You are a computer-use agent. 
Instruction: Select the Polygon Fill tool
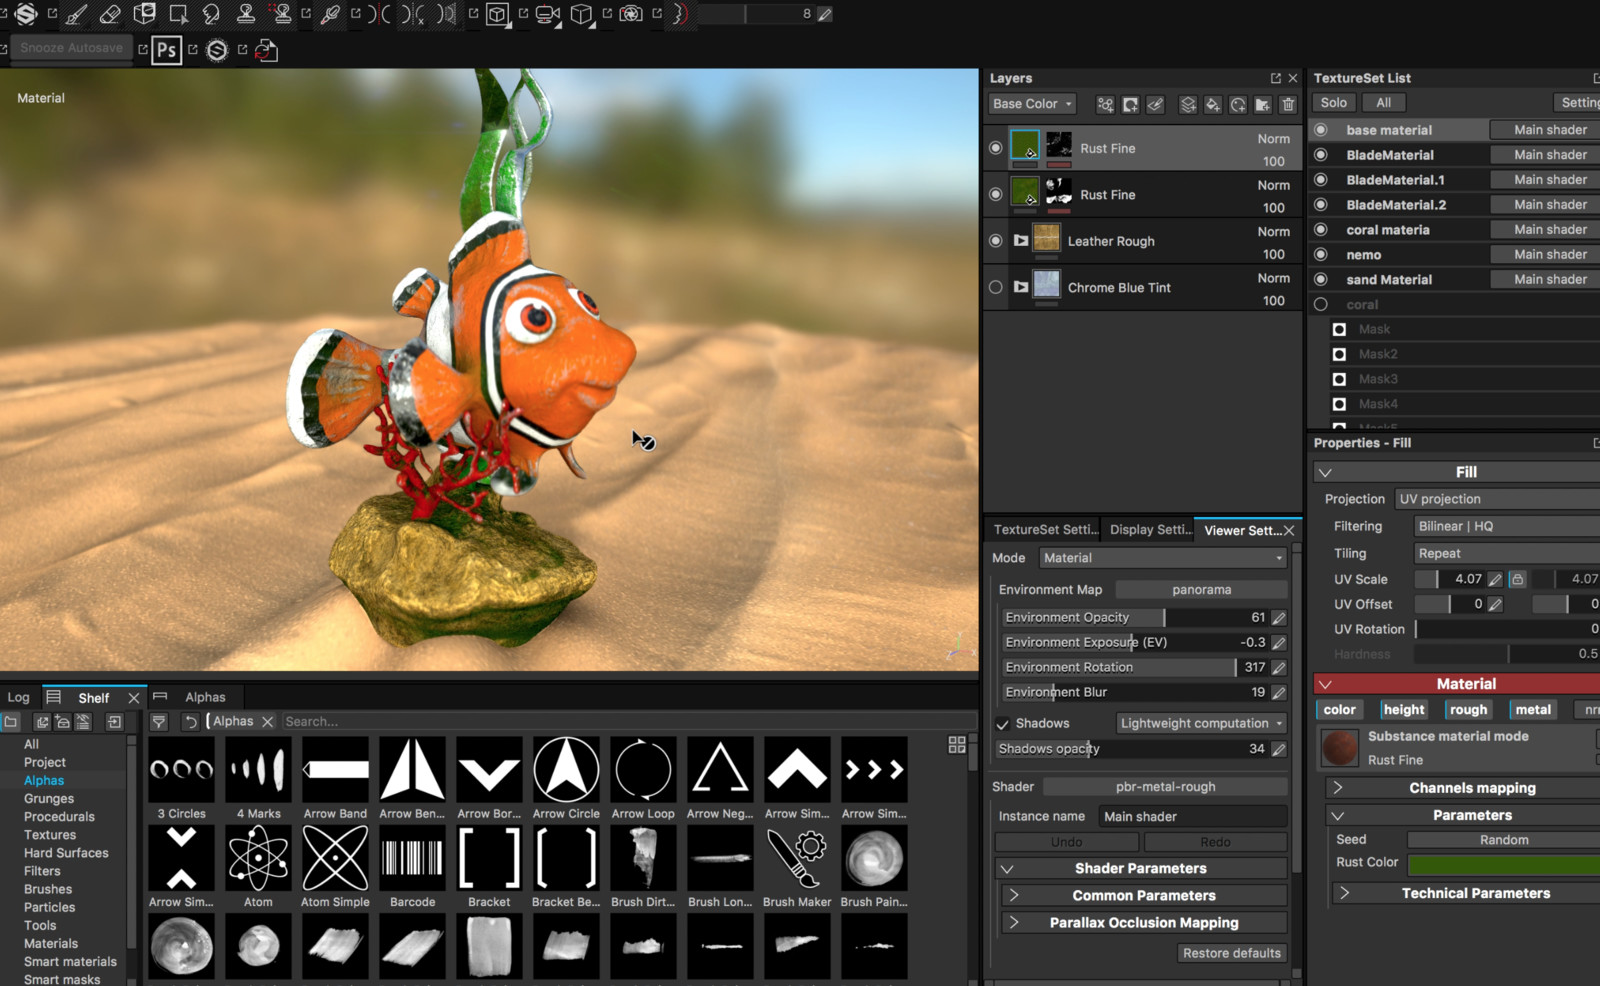(x=179, y=14)
